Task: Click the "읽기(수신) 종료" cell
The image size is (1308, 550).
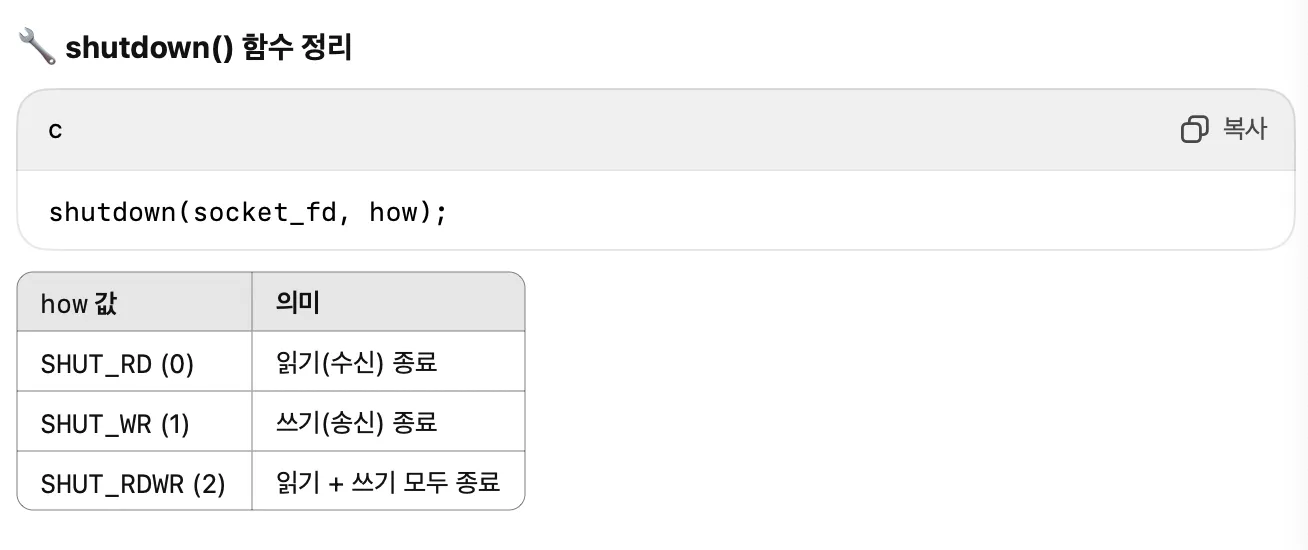Action: click(357, 363)
